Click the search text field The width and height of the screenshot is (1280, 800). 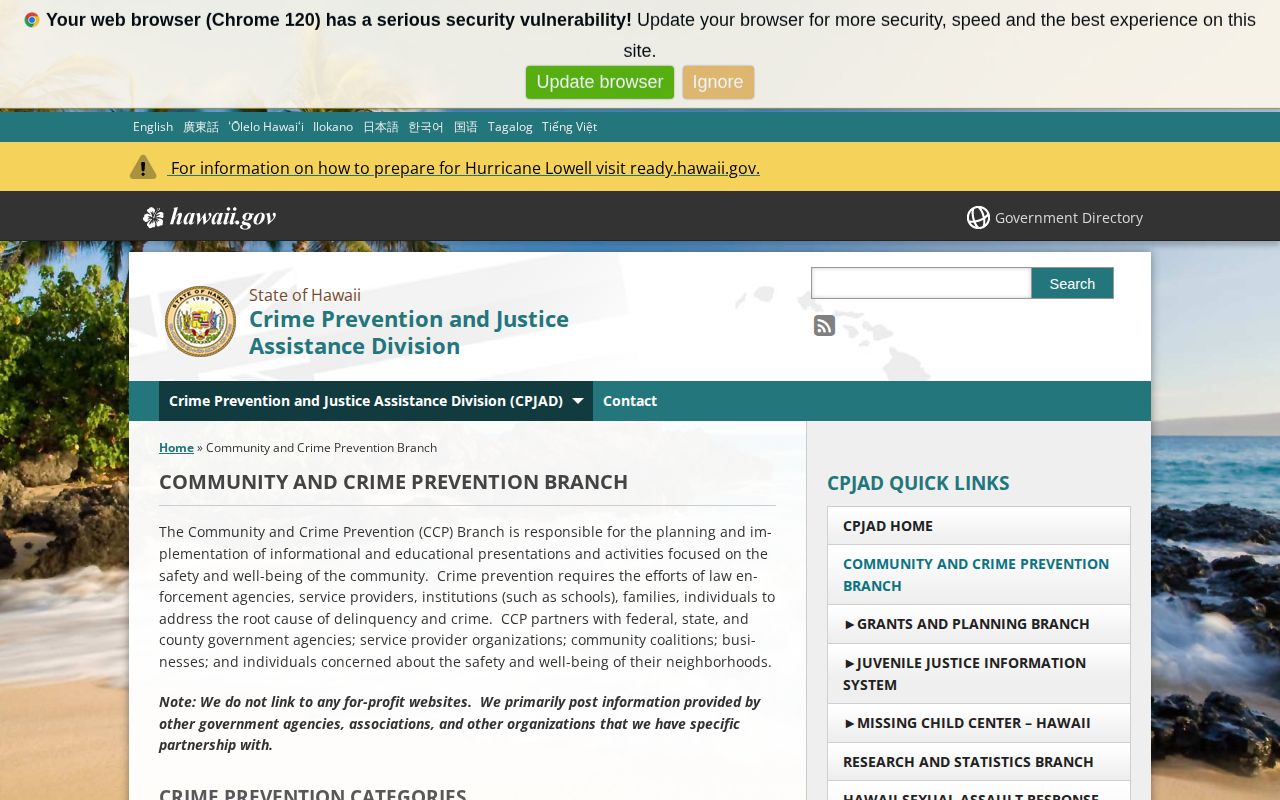coord(921,283)
